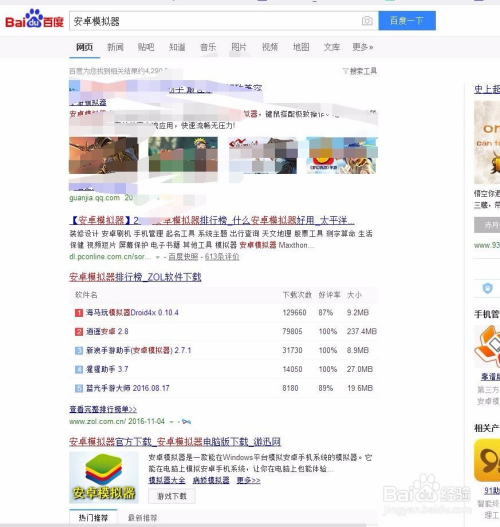
Task: Expand the 更多 menu
Action: pyautogui.click(x=363, y=47)
